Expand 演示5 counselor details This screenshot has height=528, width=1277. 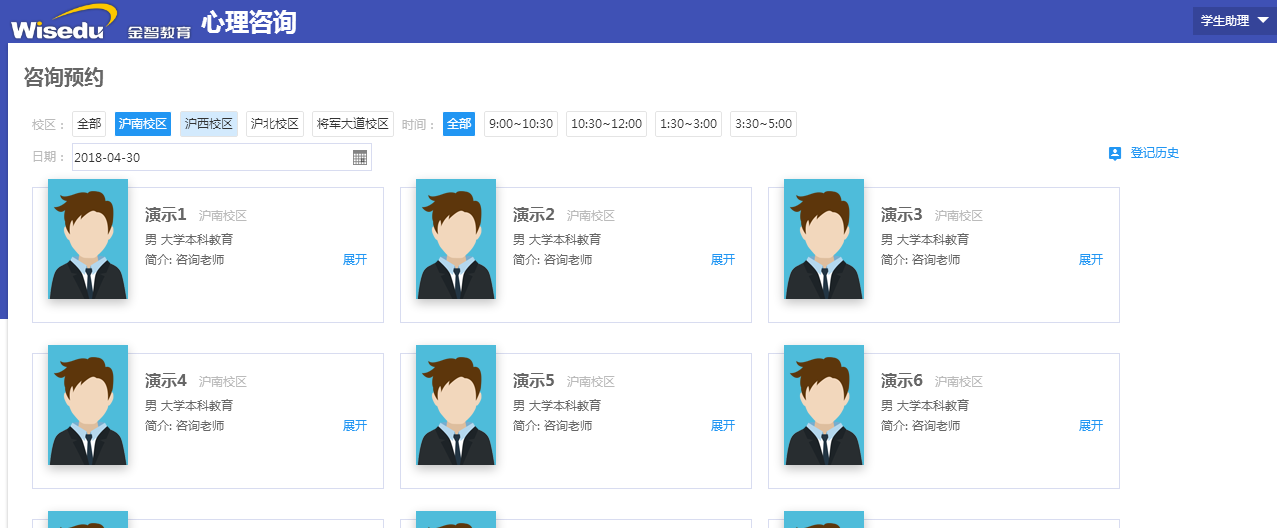pos(723,426)
